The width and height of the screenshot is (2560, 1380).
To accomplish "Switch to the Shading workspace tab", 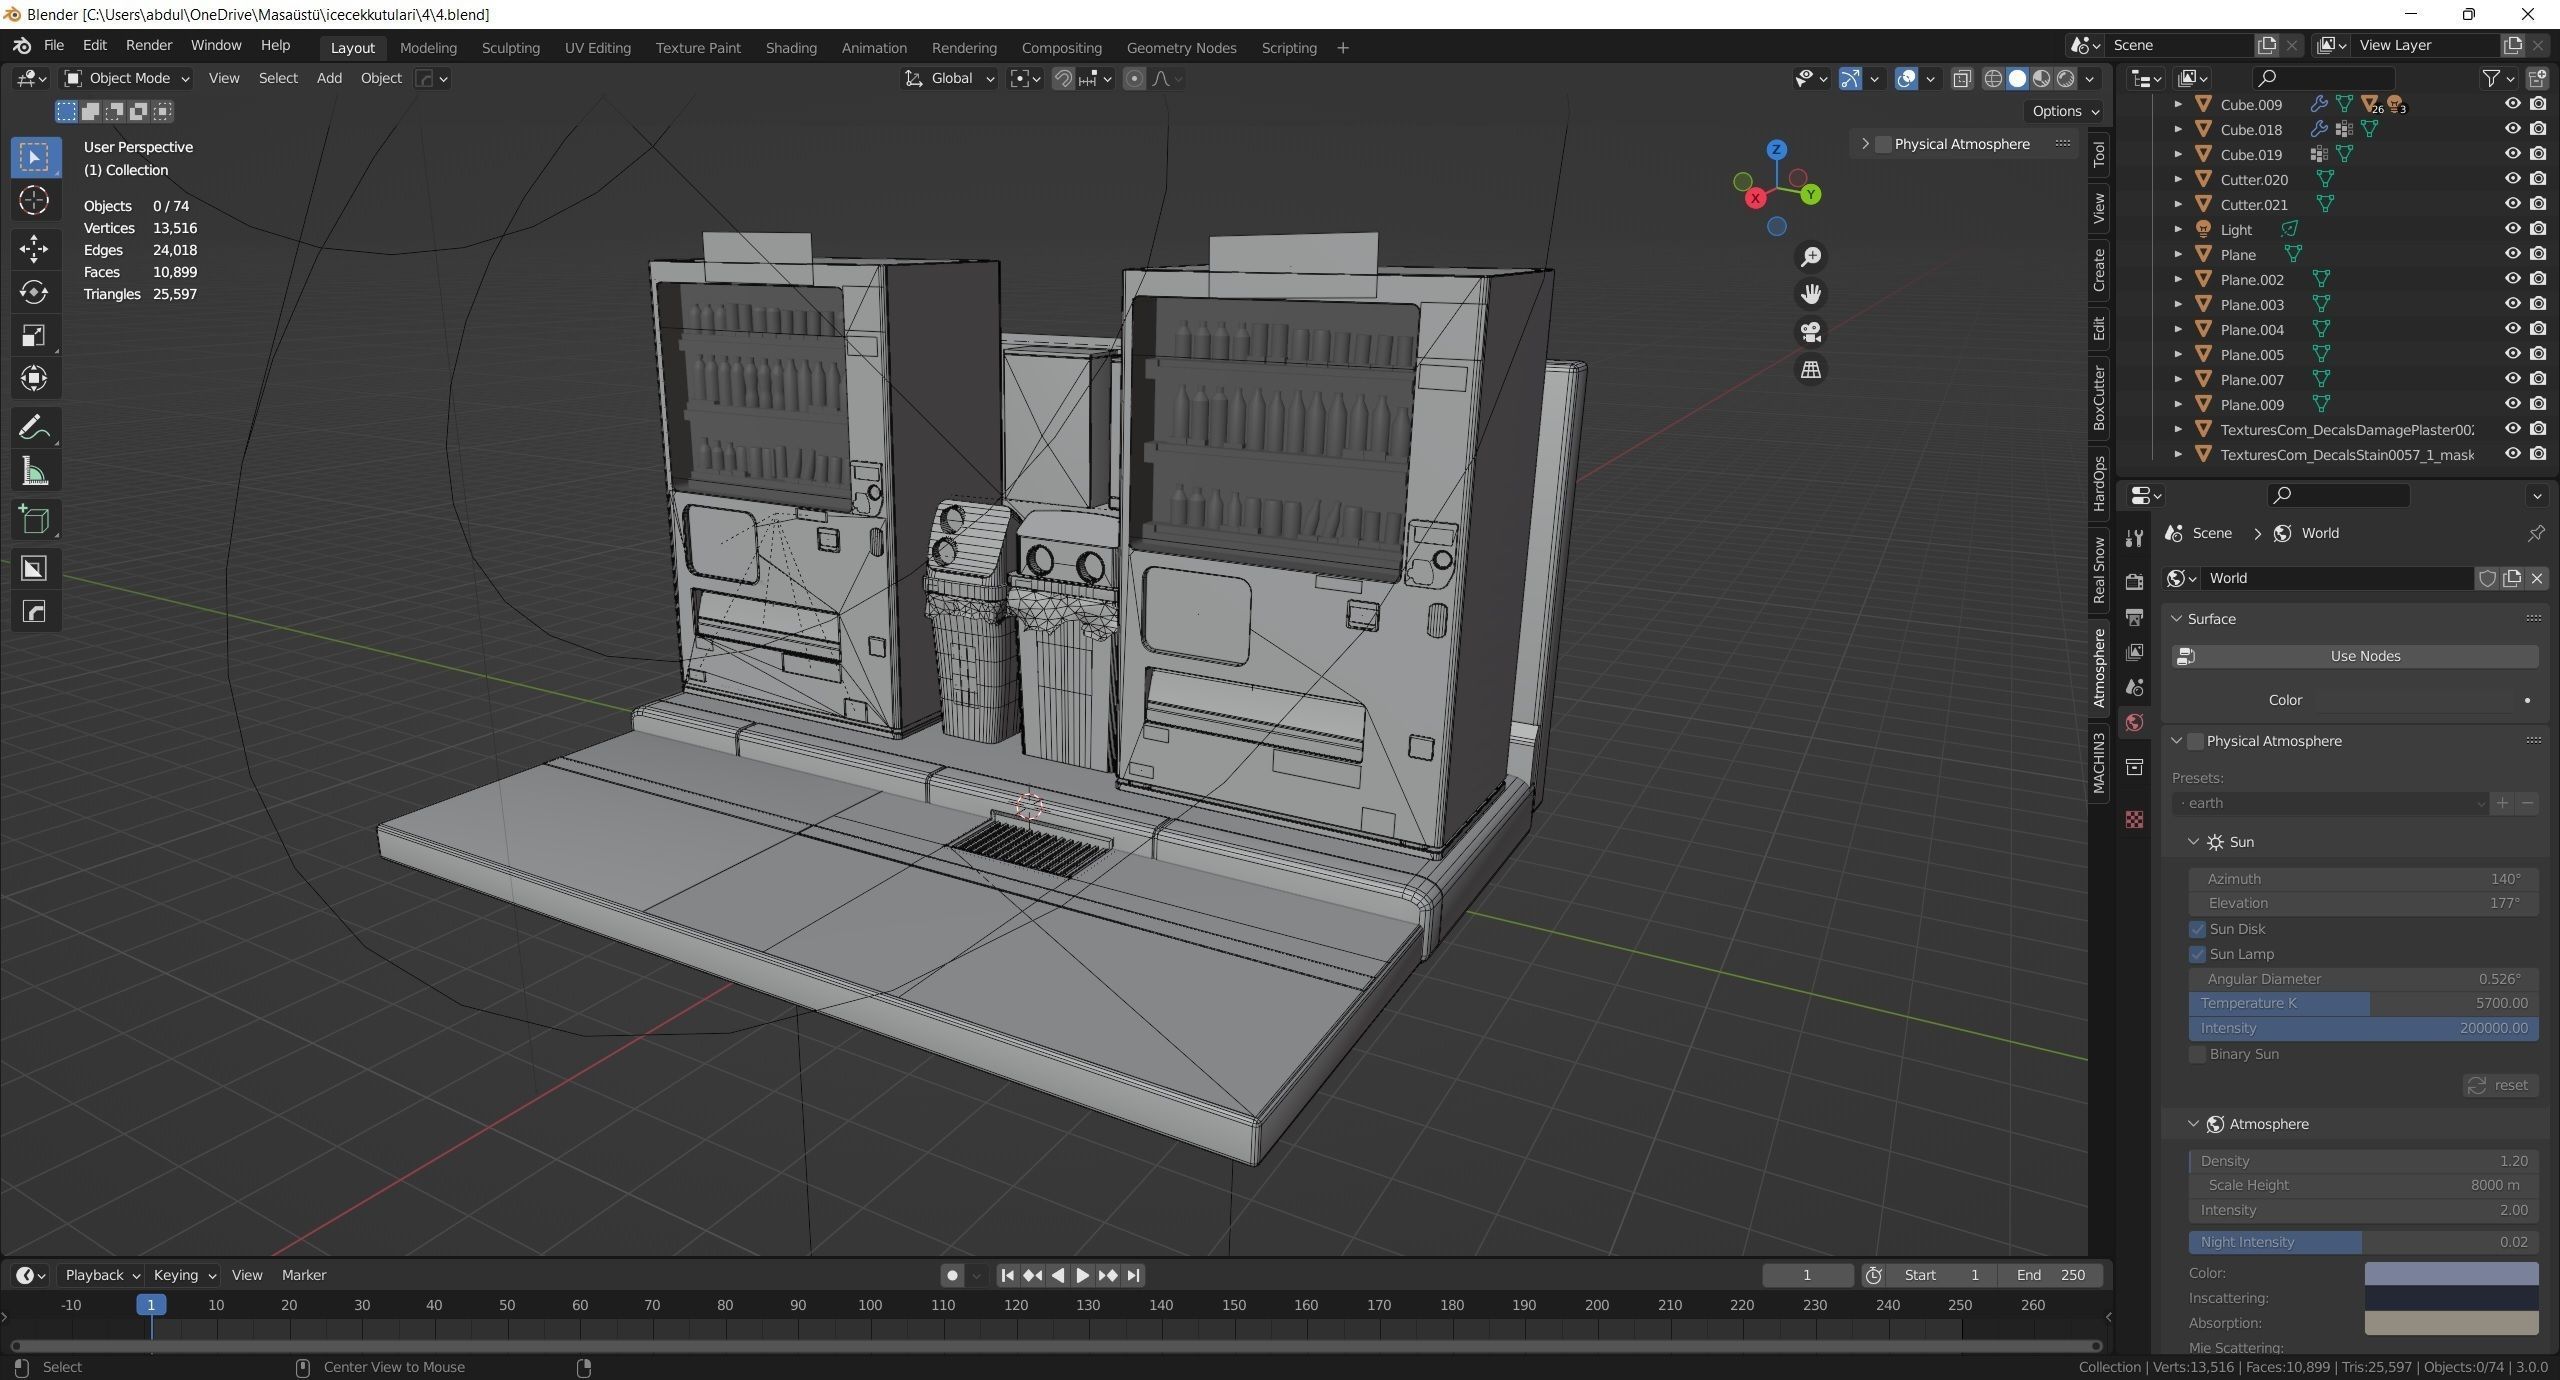I will (791, 47).
